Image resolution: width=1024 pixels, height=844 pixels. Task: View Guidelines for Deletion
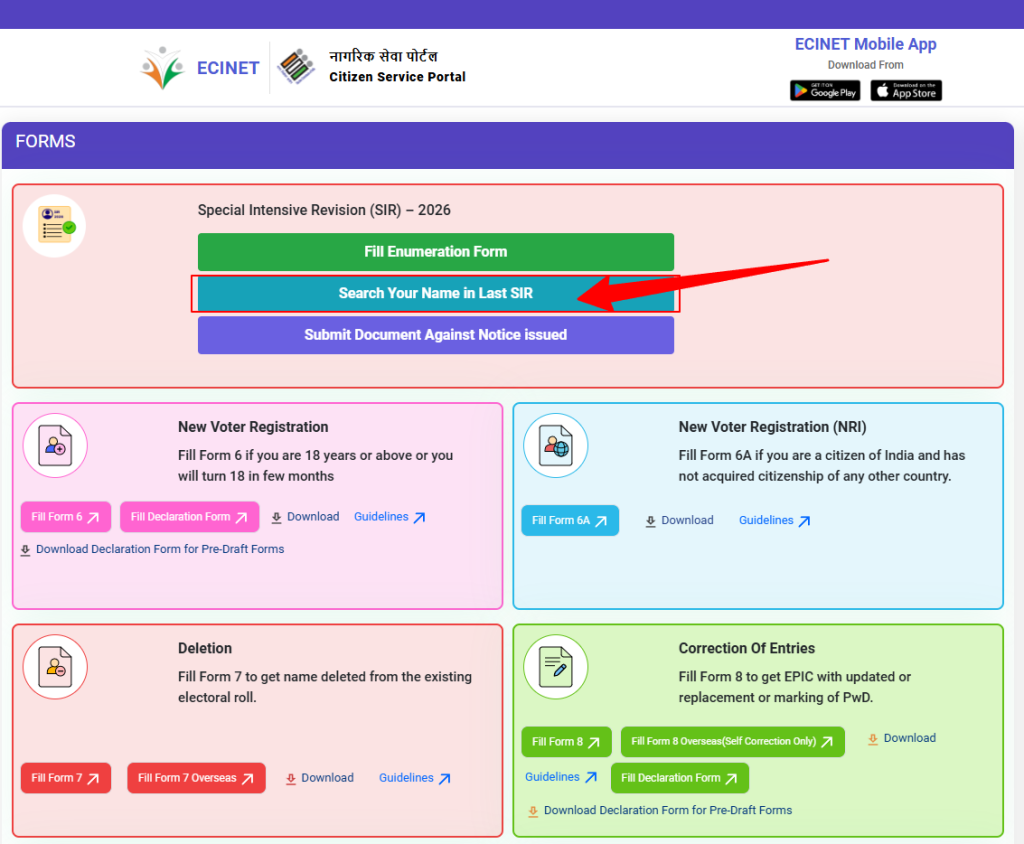tap(415, 778)
